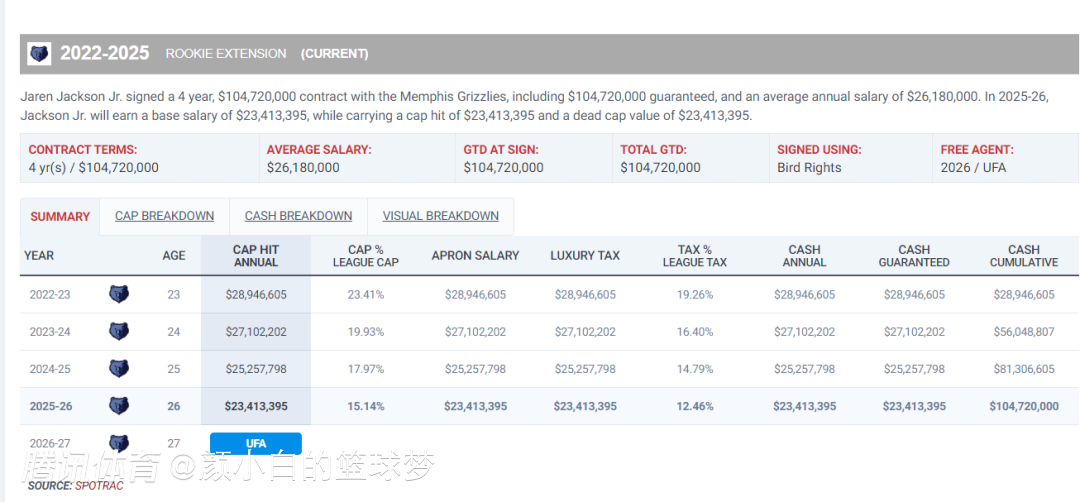Click the Apron Salary column header
The image size is (1080, 502).
[475, 256]
